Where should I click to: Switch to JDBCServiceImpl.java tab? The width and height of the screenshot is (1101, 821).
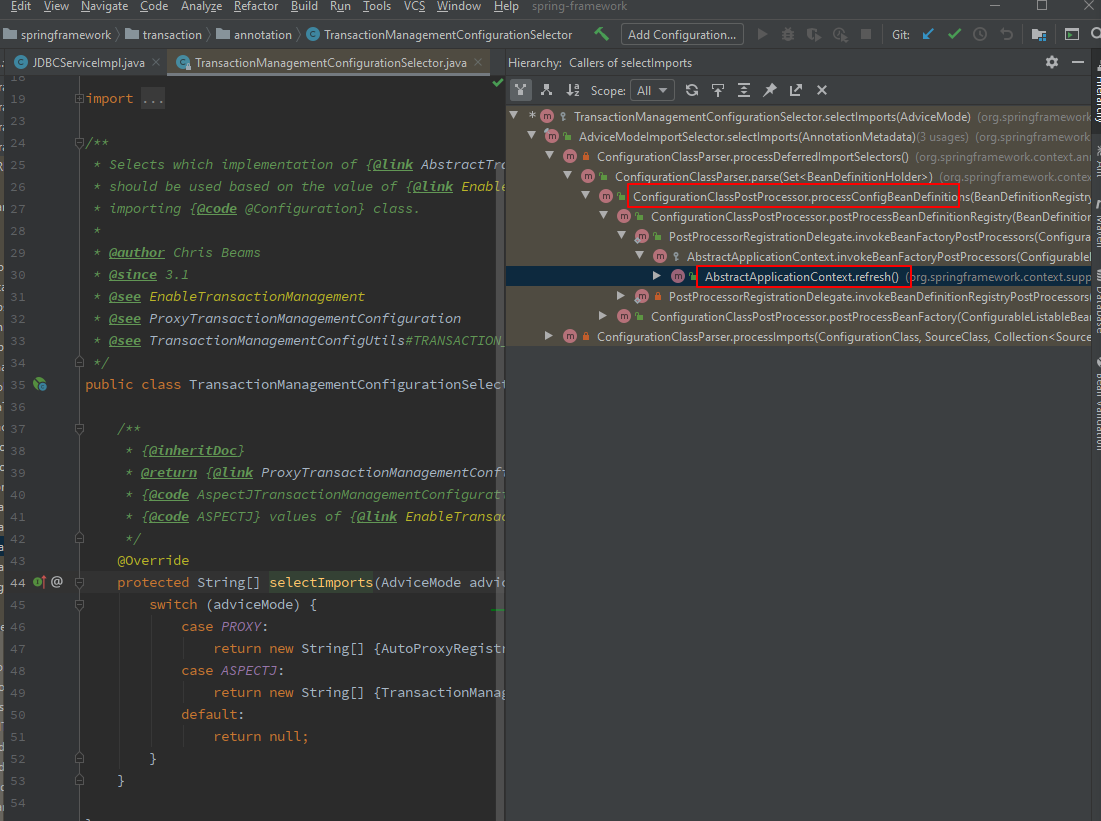click(88, 63)
